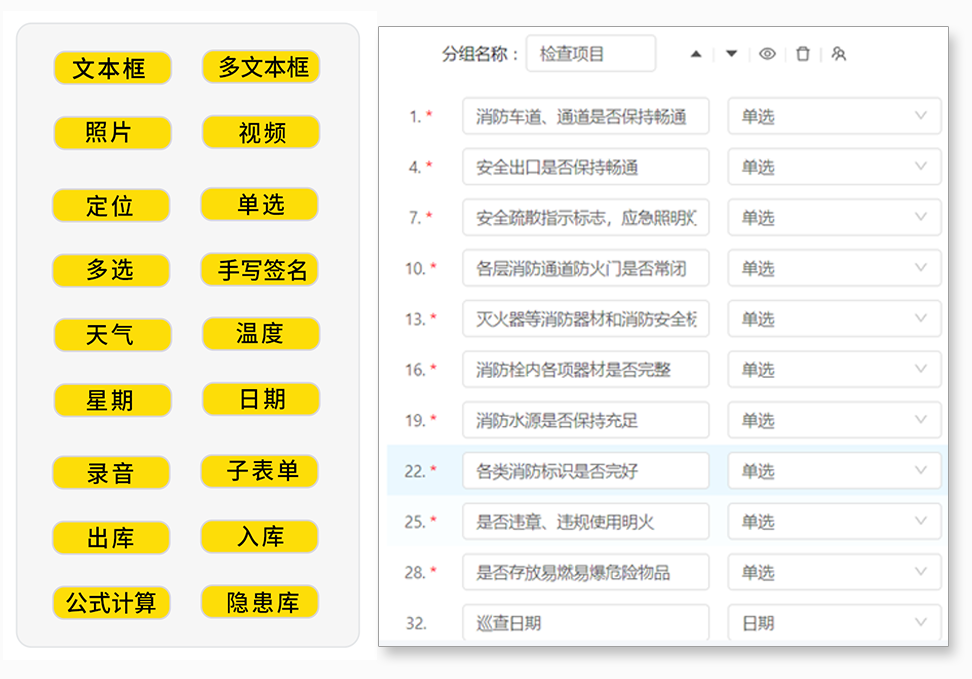The image size is (972, 679).
Task: Click the move group down arrow icon
Action: click(x=733, y=54)
